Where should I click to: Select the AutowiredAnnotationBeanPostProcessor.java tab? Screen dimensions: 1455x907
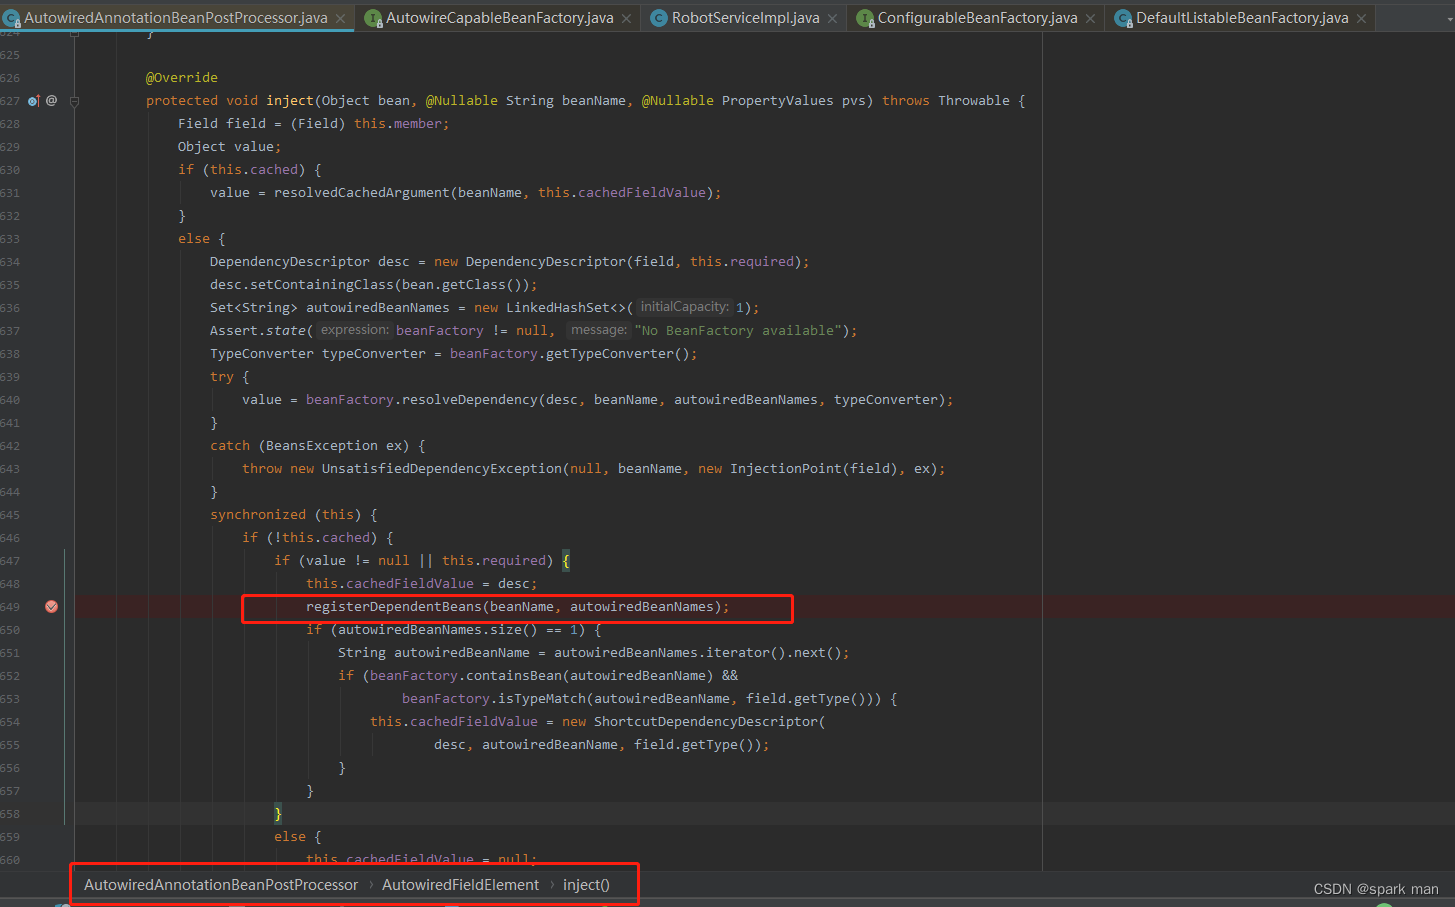point(176,18)
